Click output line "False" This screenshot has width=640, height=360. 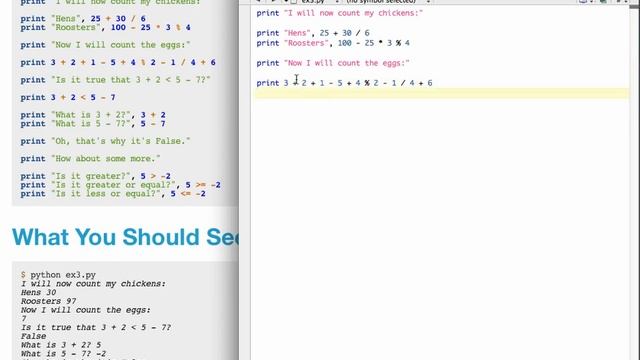(x=33, y=336)
